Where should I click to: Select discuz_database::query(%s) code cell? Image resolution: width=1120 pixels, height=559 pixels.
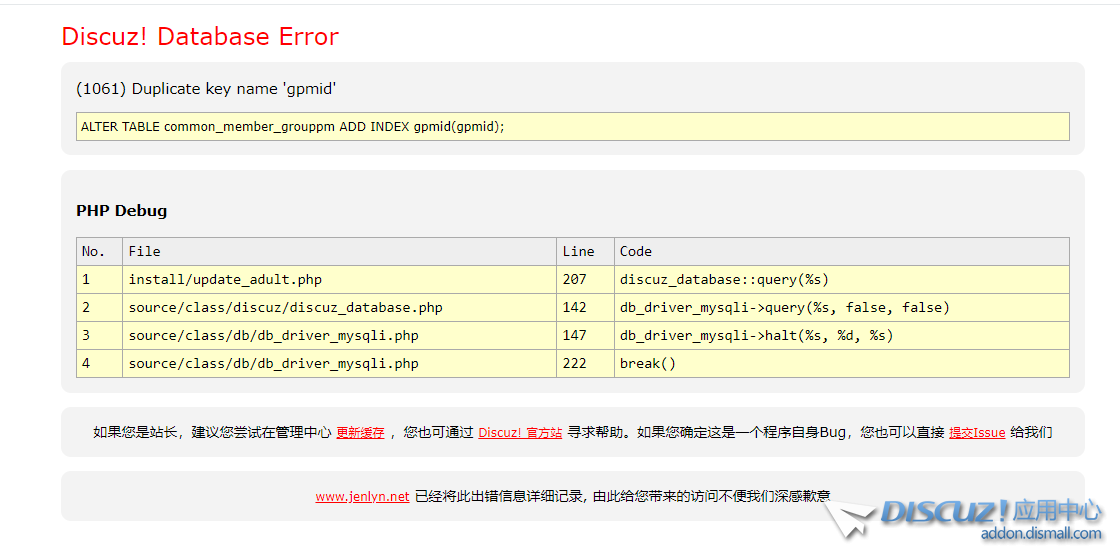point(842,280)
